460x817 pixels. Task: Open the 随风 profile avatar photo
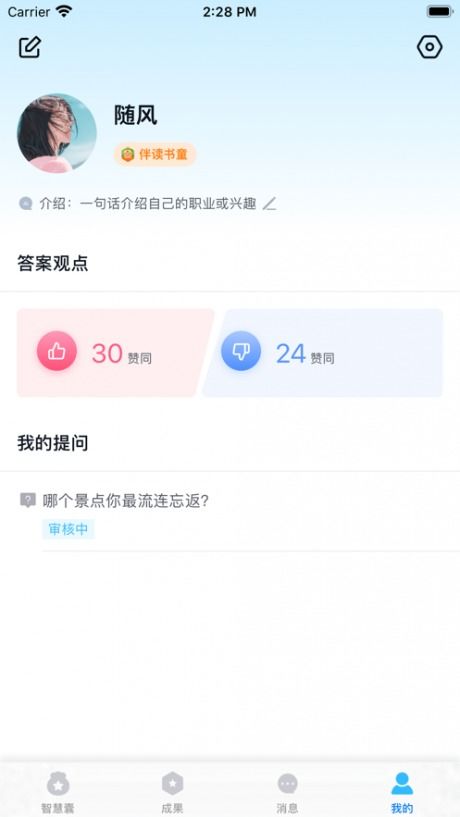click(x=57, y=133)
